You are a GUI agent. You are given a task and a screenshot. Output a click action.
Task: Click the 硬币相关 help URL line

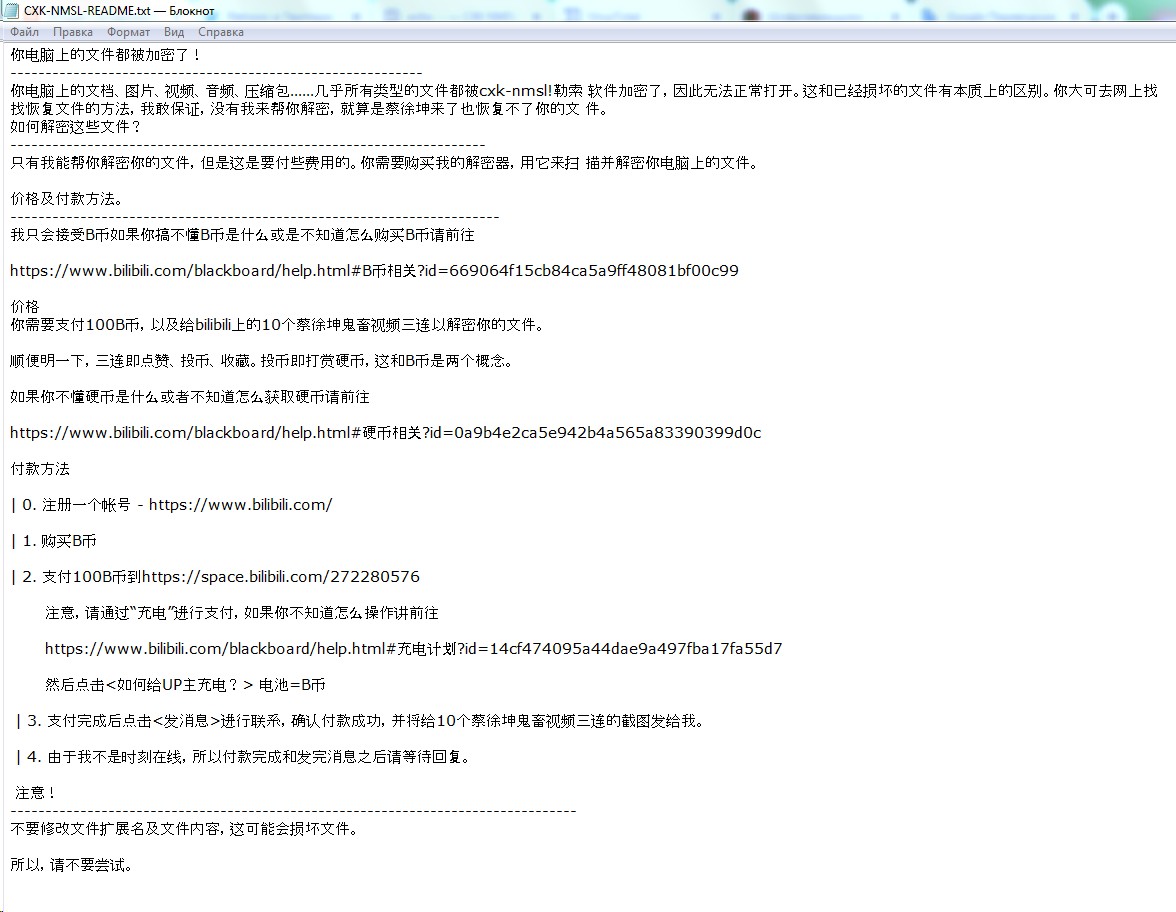click(386, 433)
